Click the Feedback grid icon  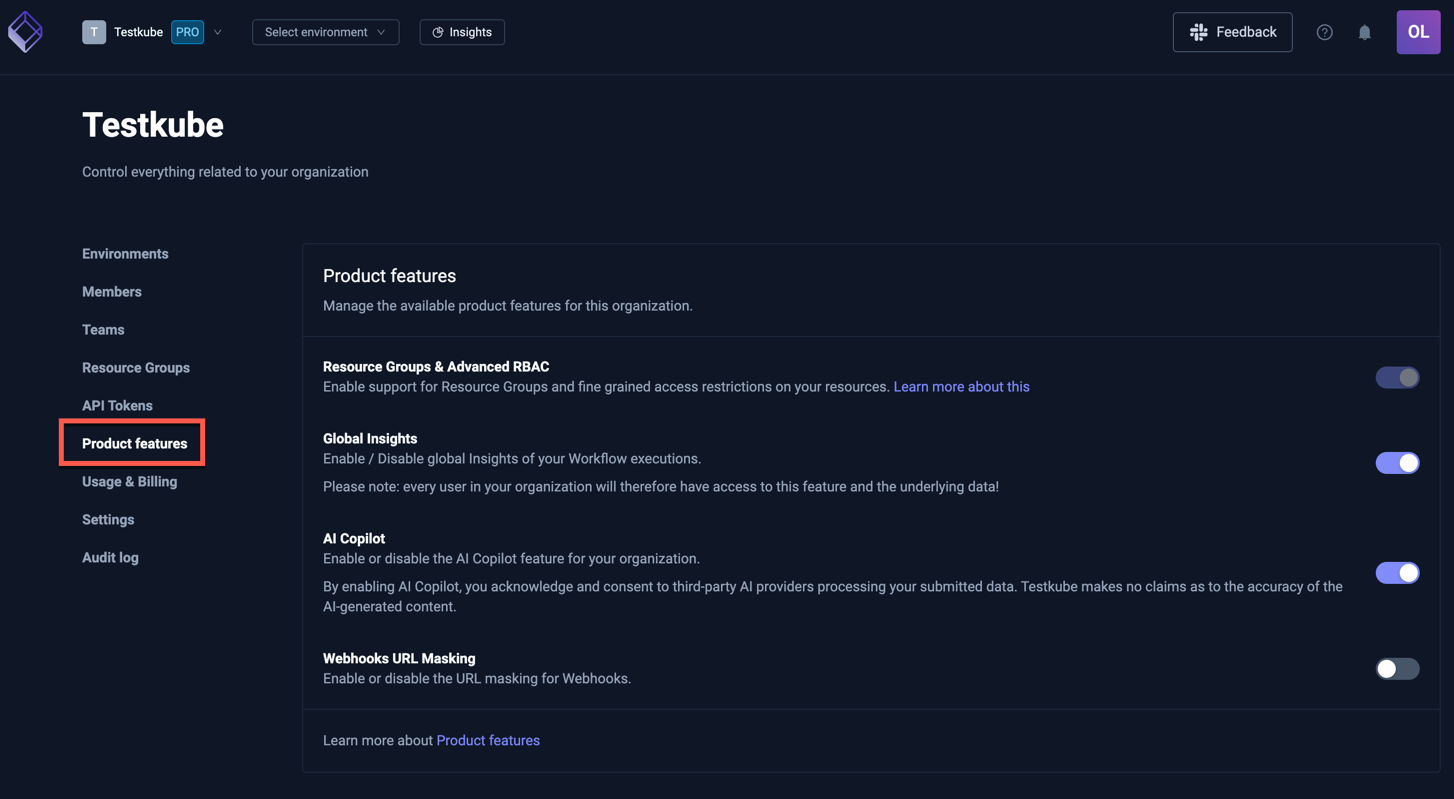click(x=1198, y=31)
